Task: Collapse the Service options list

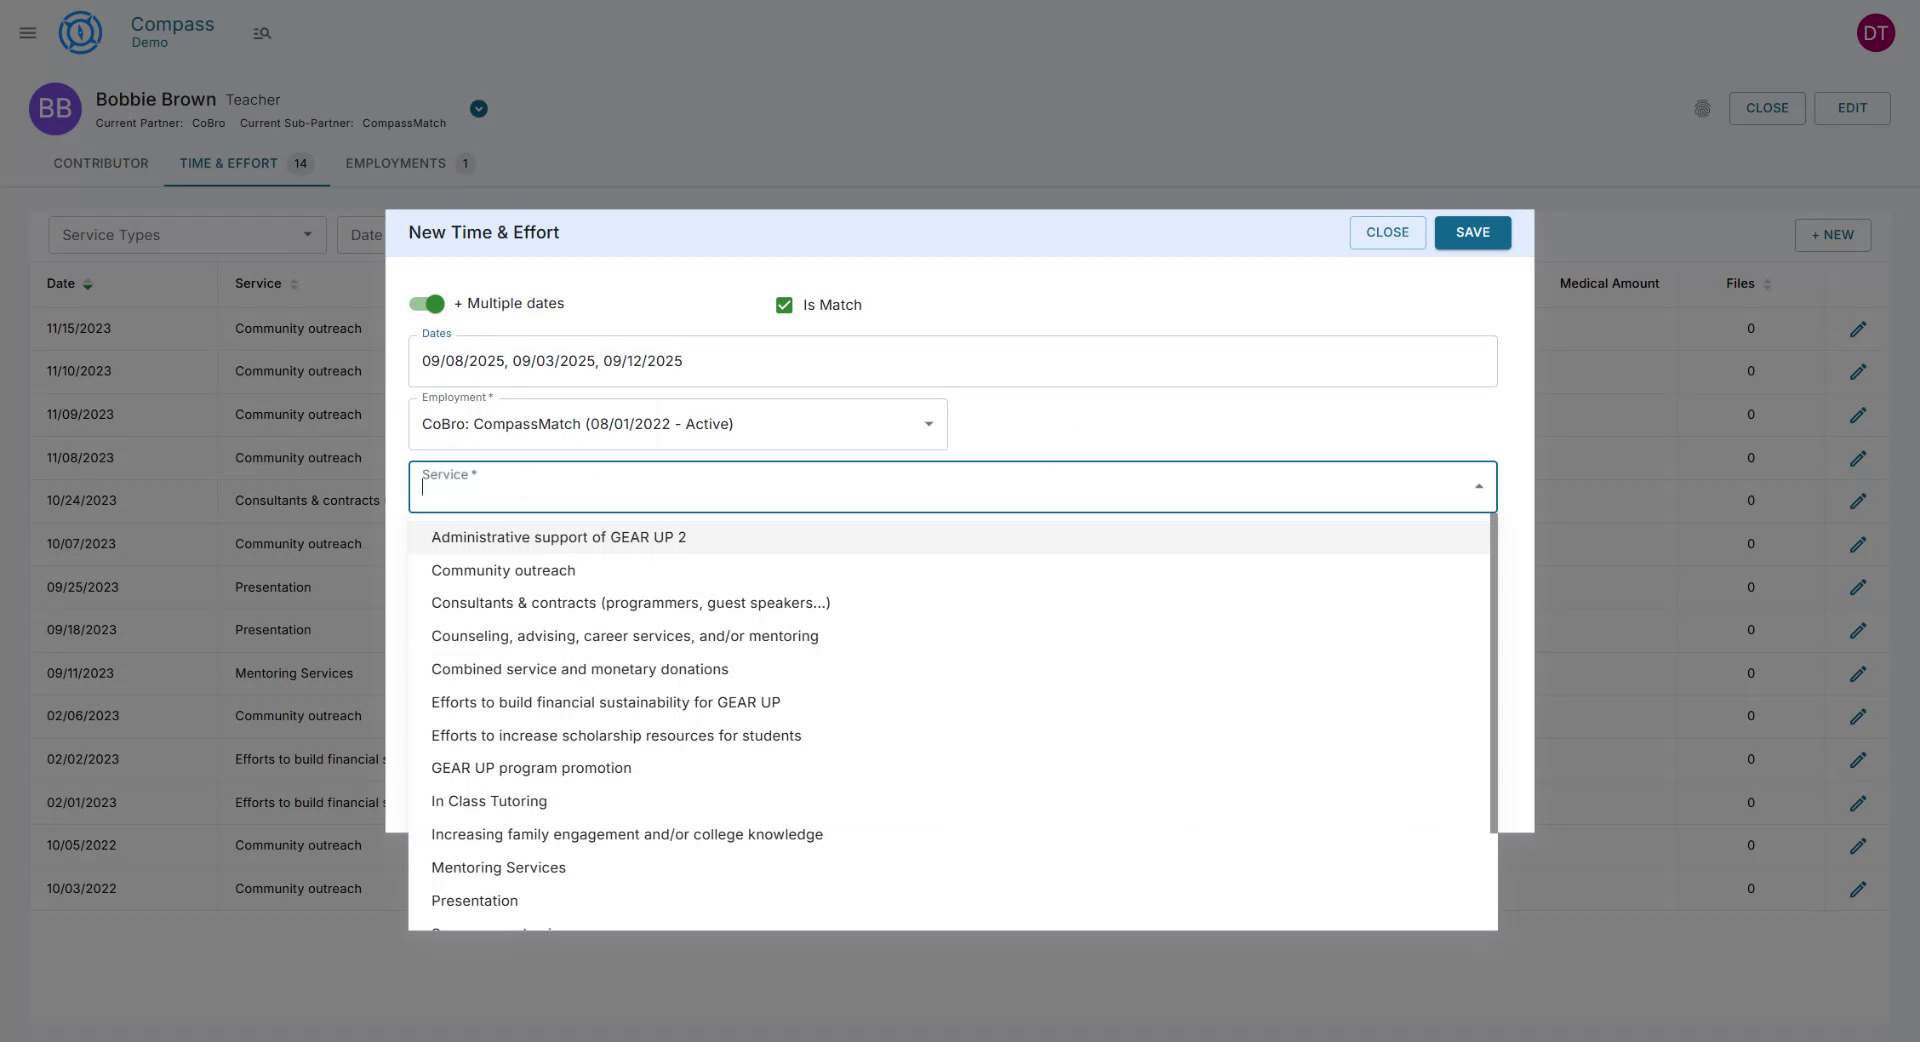Action: click(1479, 487)
